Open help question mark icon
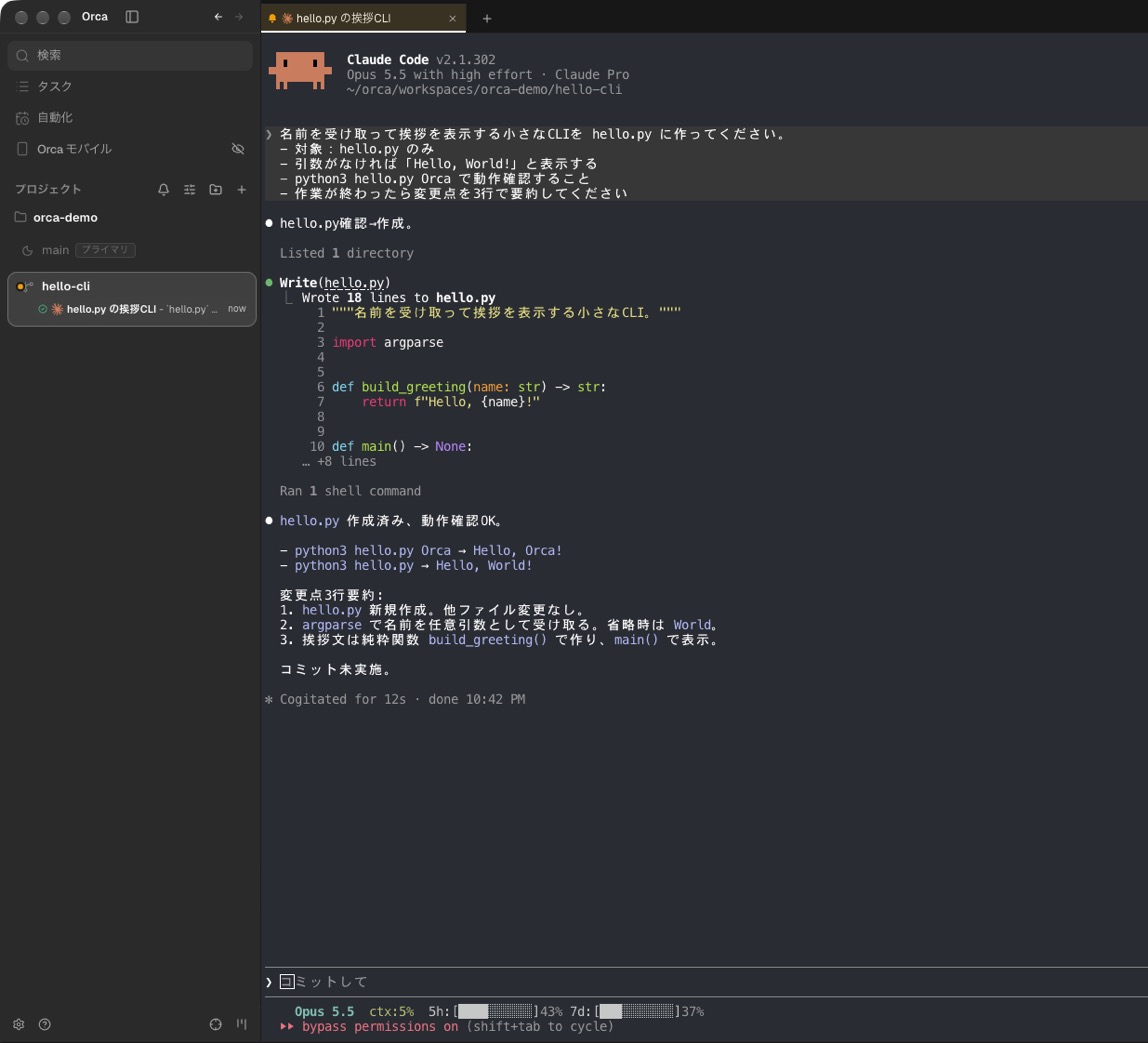The height and width of the screenshot is (1043, 1148). 45,1025
